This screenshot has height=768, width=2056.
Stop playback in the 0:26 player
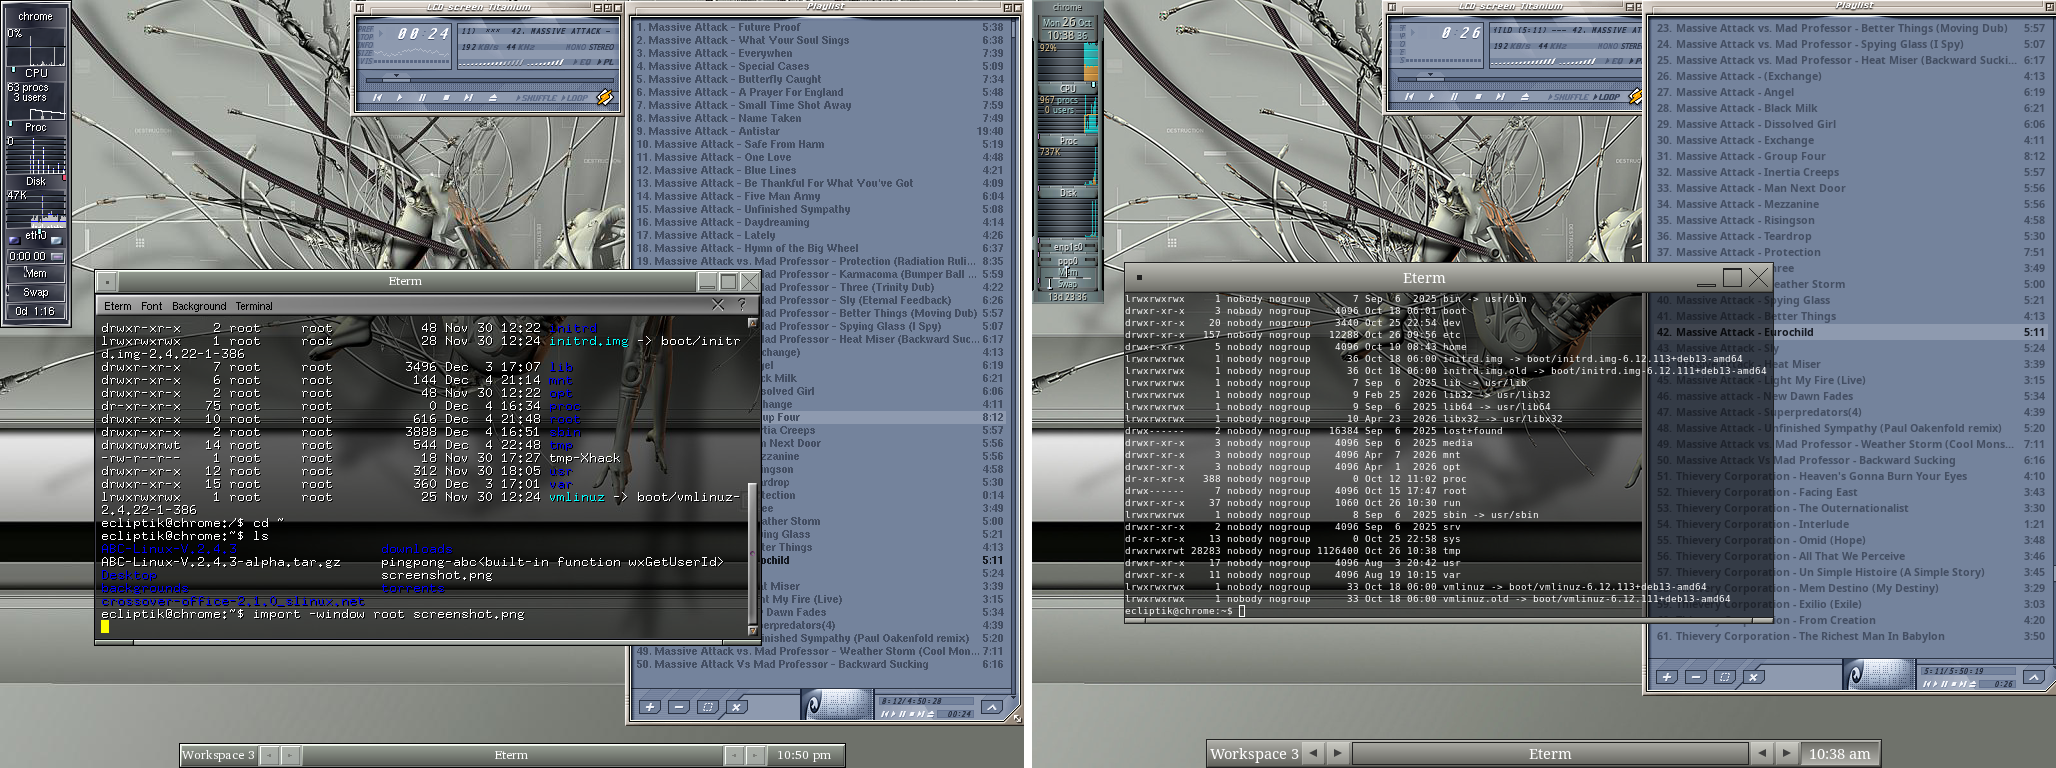(1477, 96)
